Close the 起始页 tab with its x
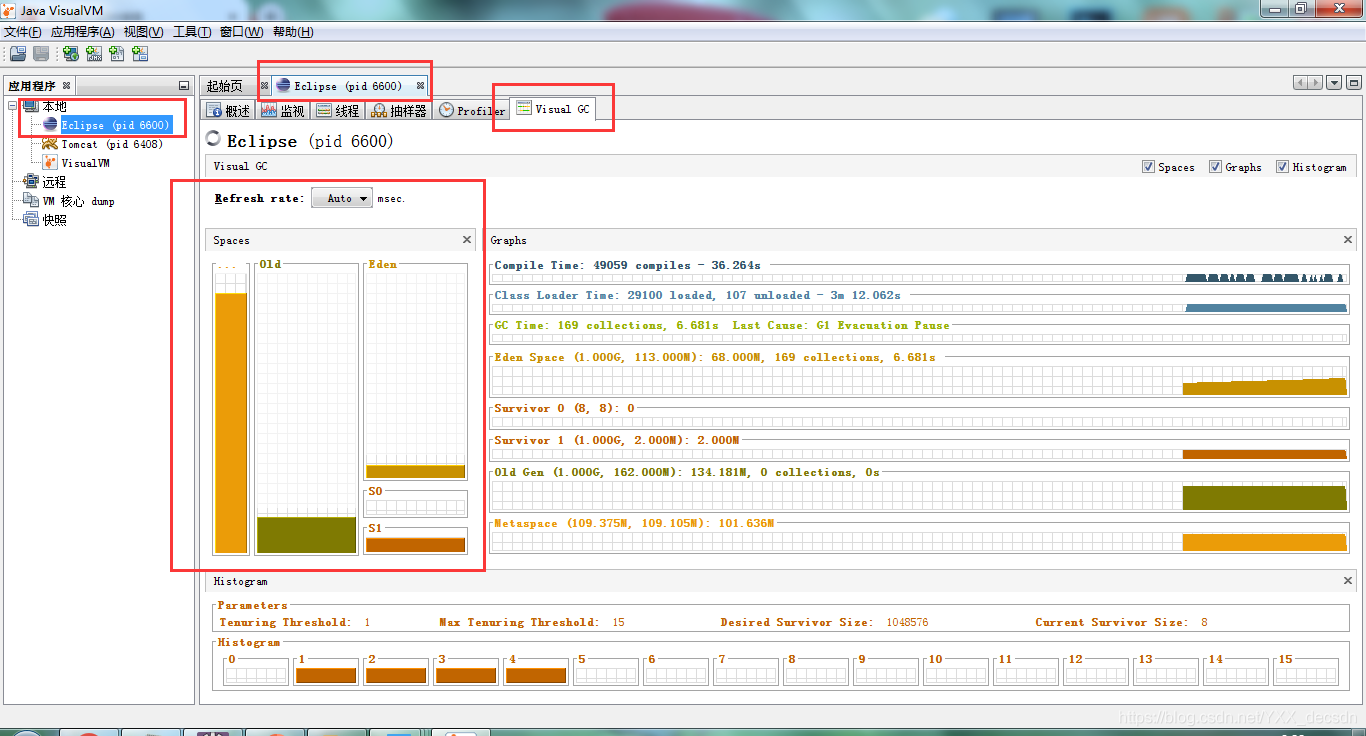Image resolution: width=1366 pixels, height=736 pixels. click(264, 86)
